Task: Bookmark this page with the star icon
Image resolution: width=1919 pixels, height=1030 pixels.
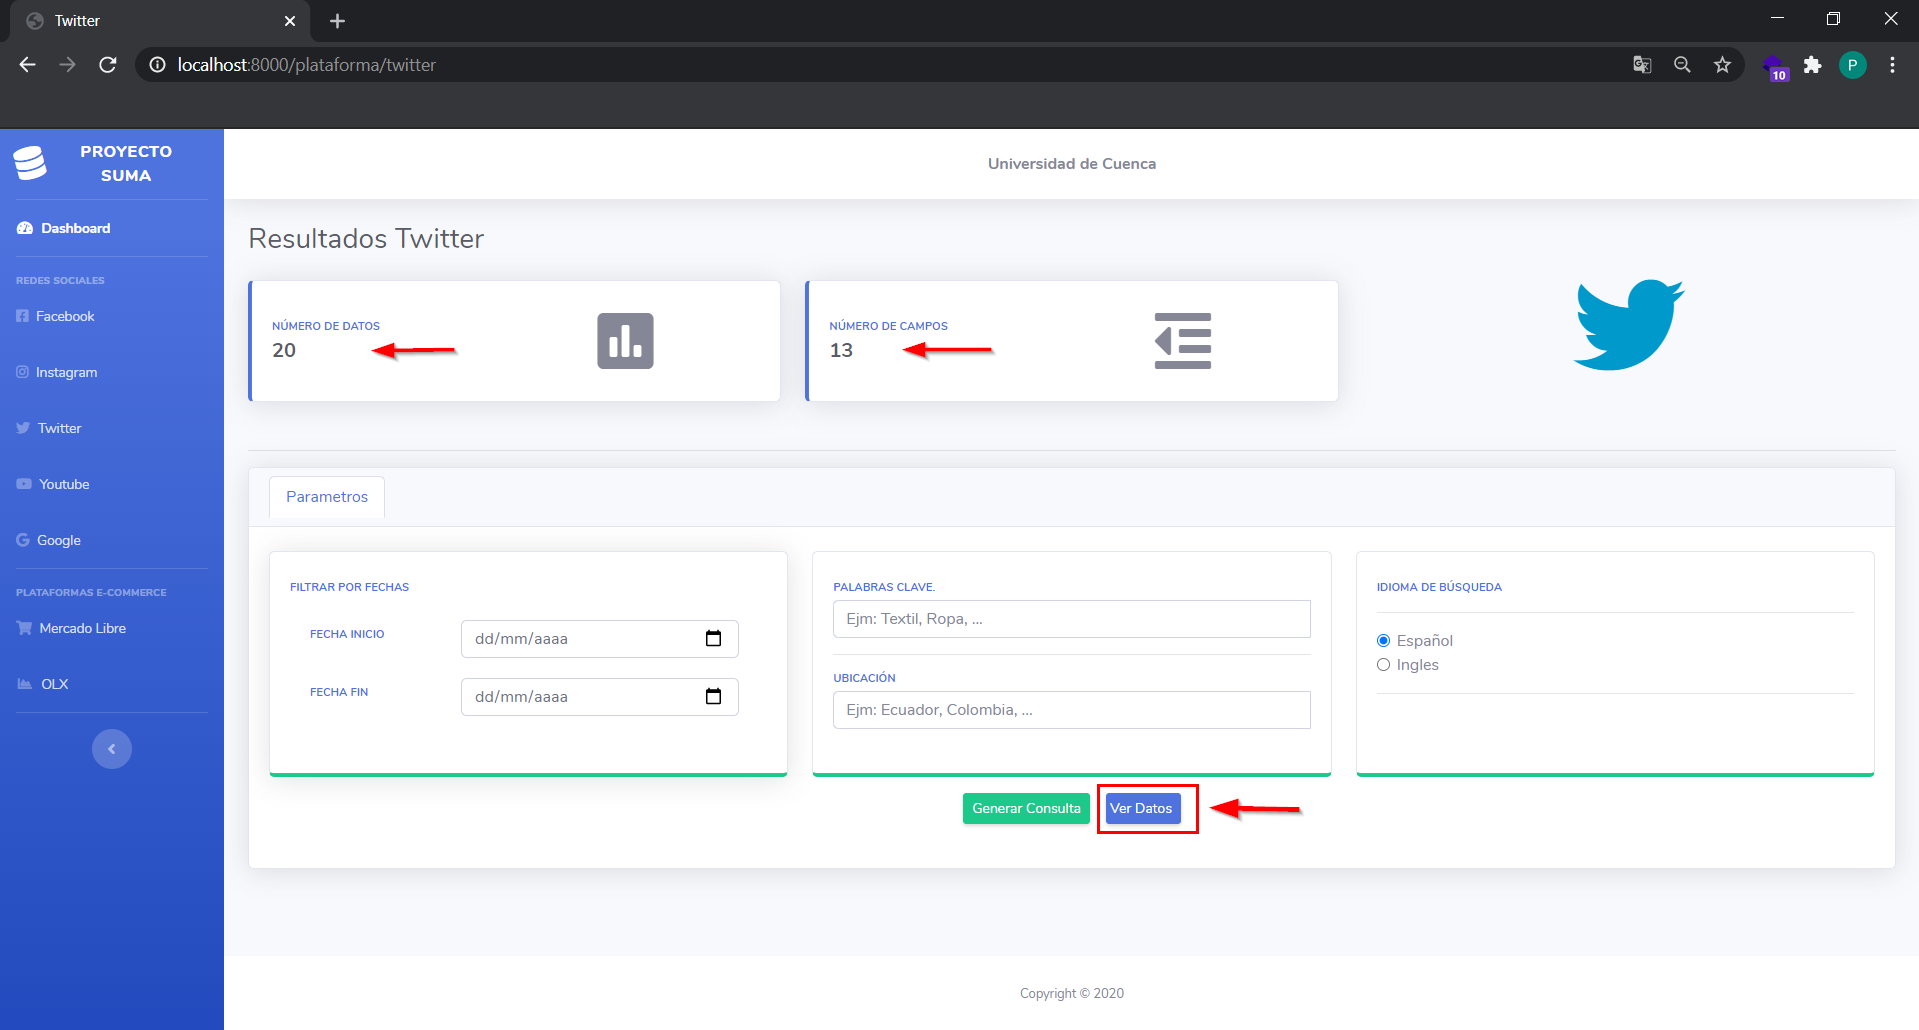Action: 1722,65
